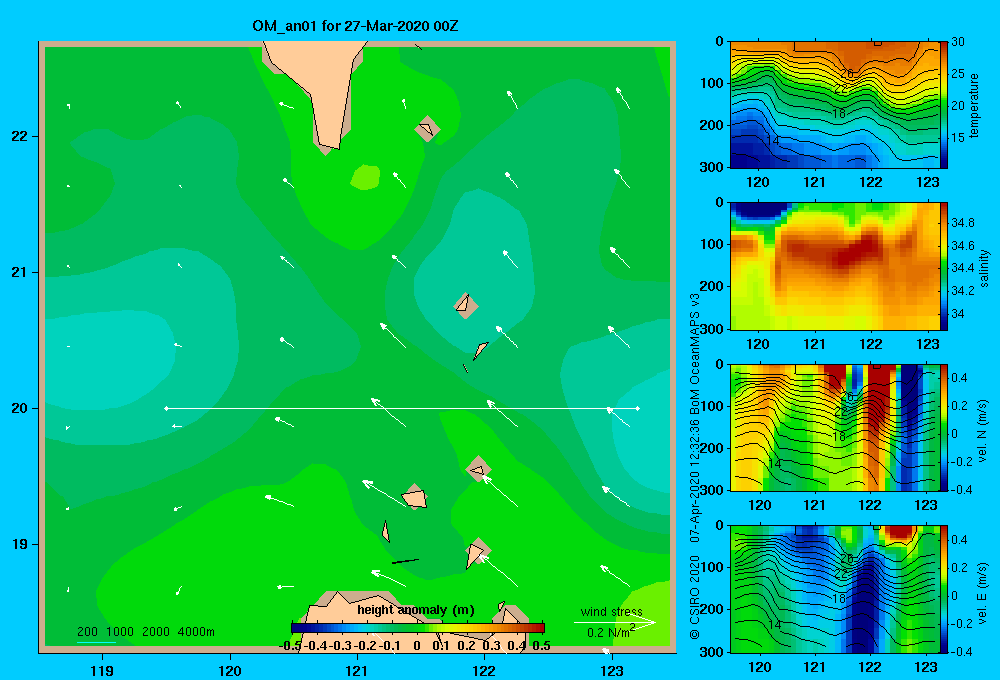The width and height of the screenshot is (1000, 680).
Task: Click longitude label 123 on main map
Action: click(x=612, y=670)
